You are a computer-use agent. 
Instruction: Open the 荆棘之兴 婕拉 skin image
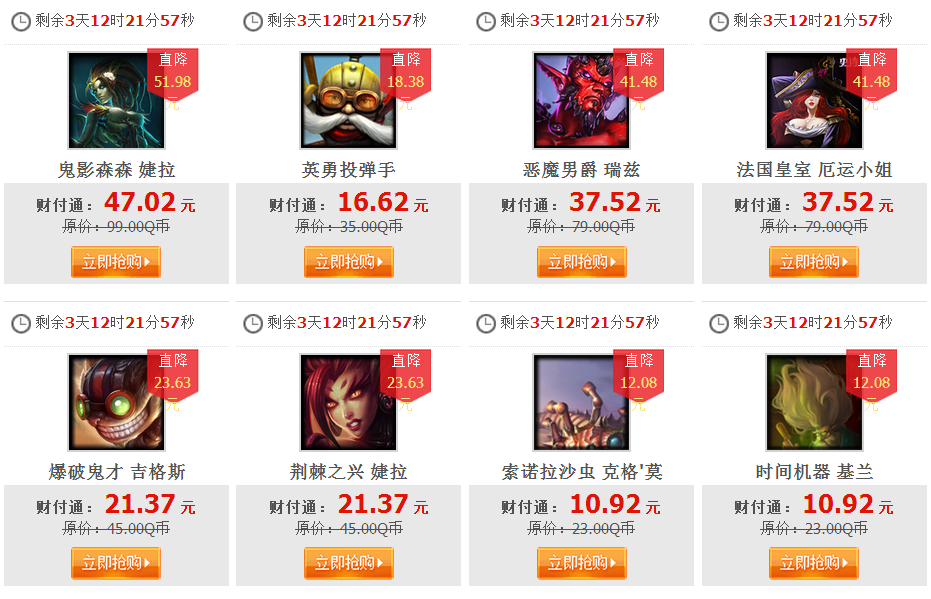coord(349,402)
